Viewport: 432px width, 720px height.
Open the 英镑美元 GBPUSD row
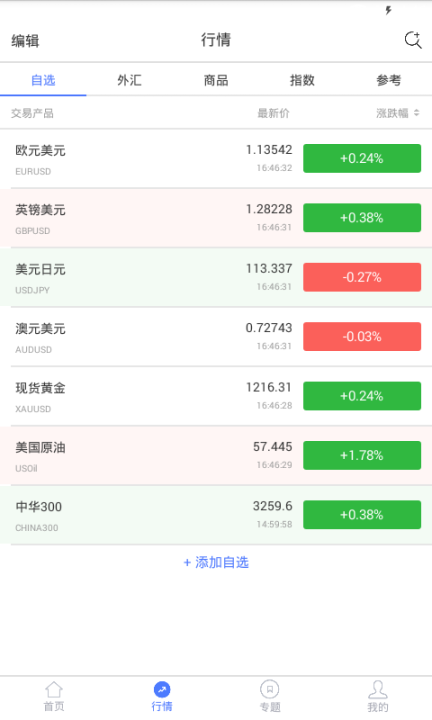(216, 218)
